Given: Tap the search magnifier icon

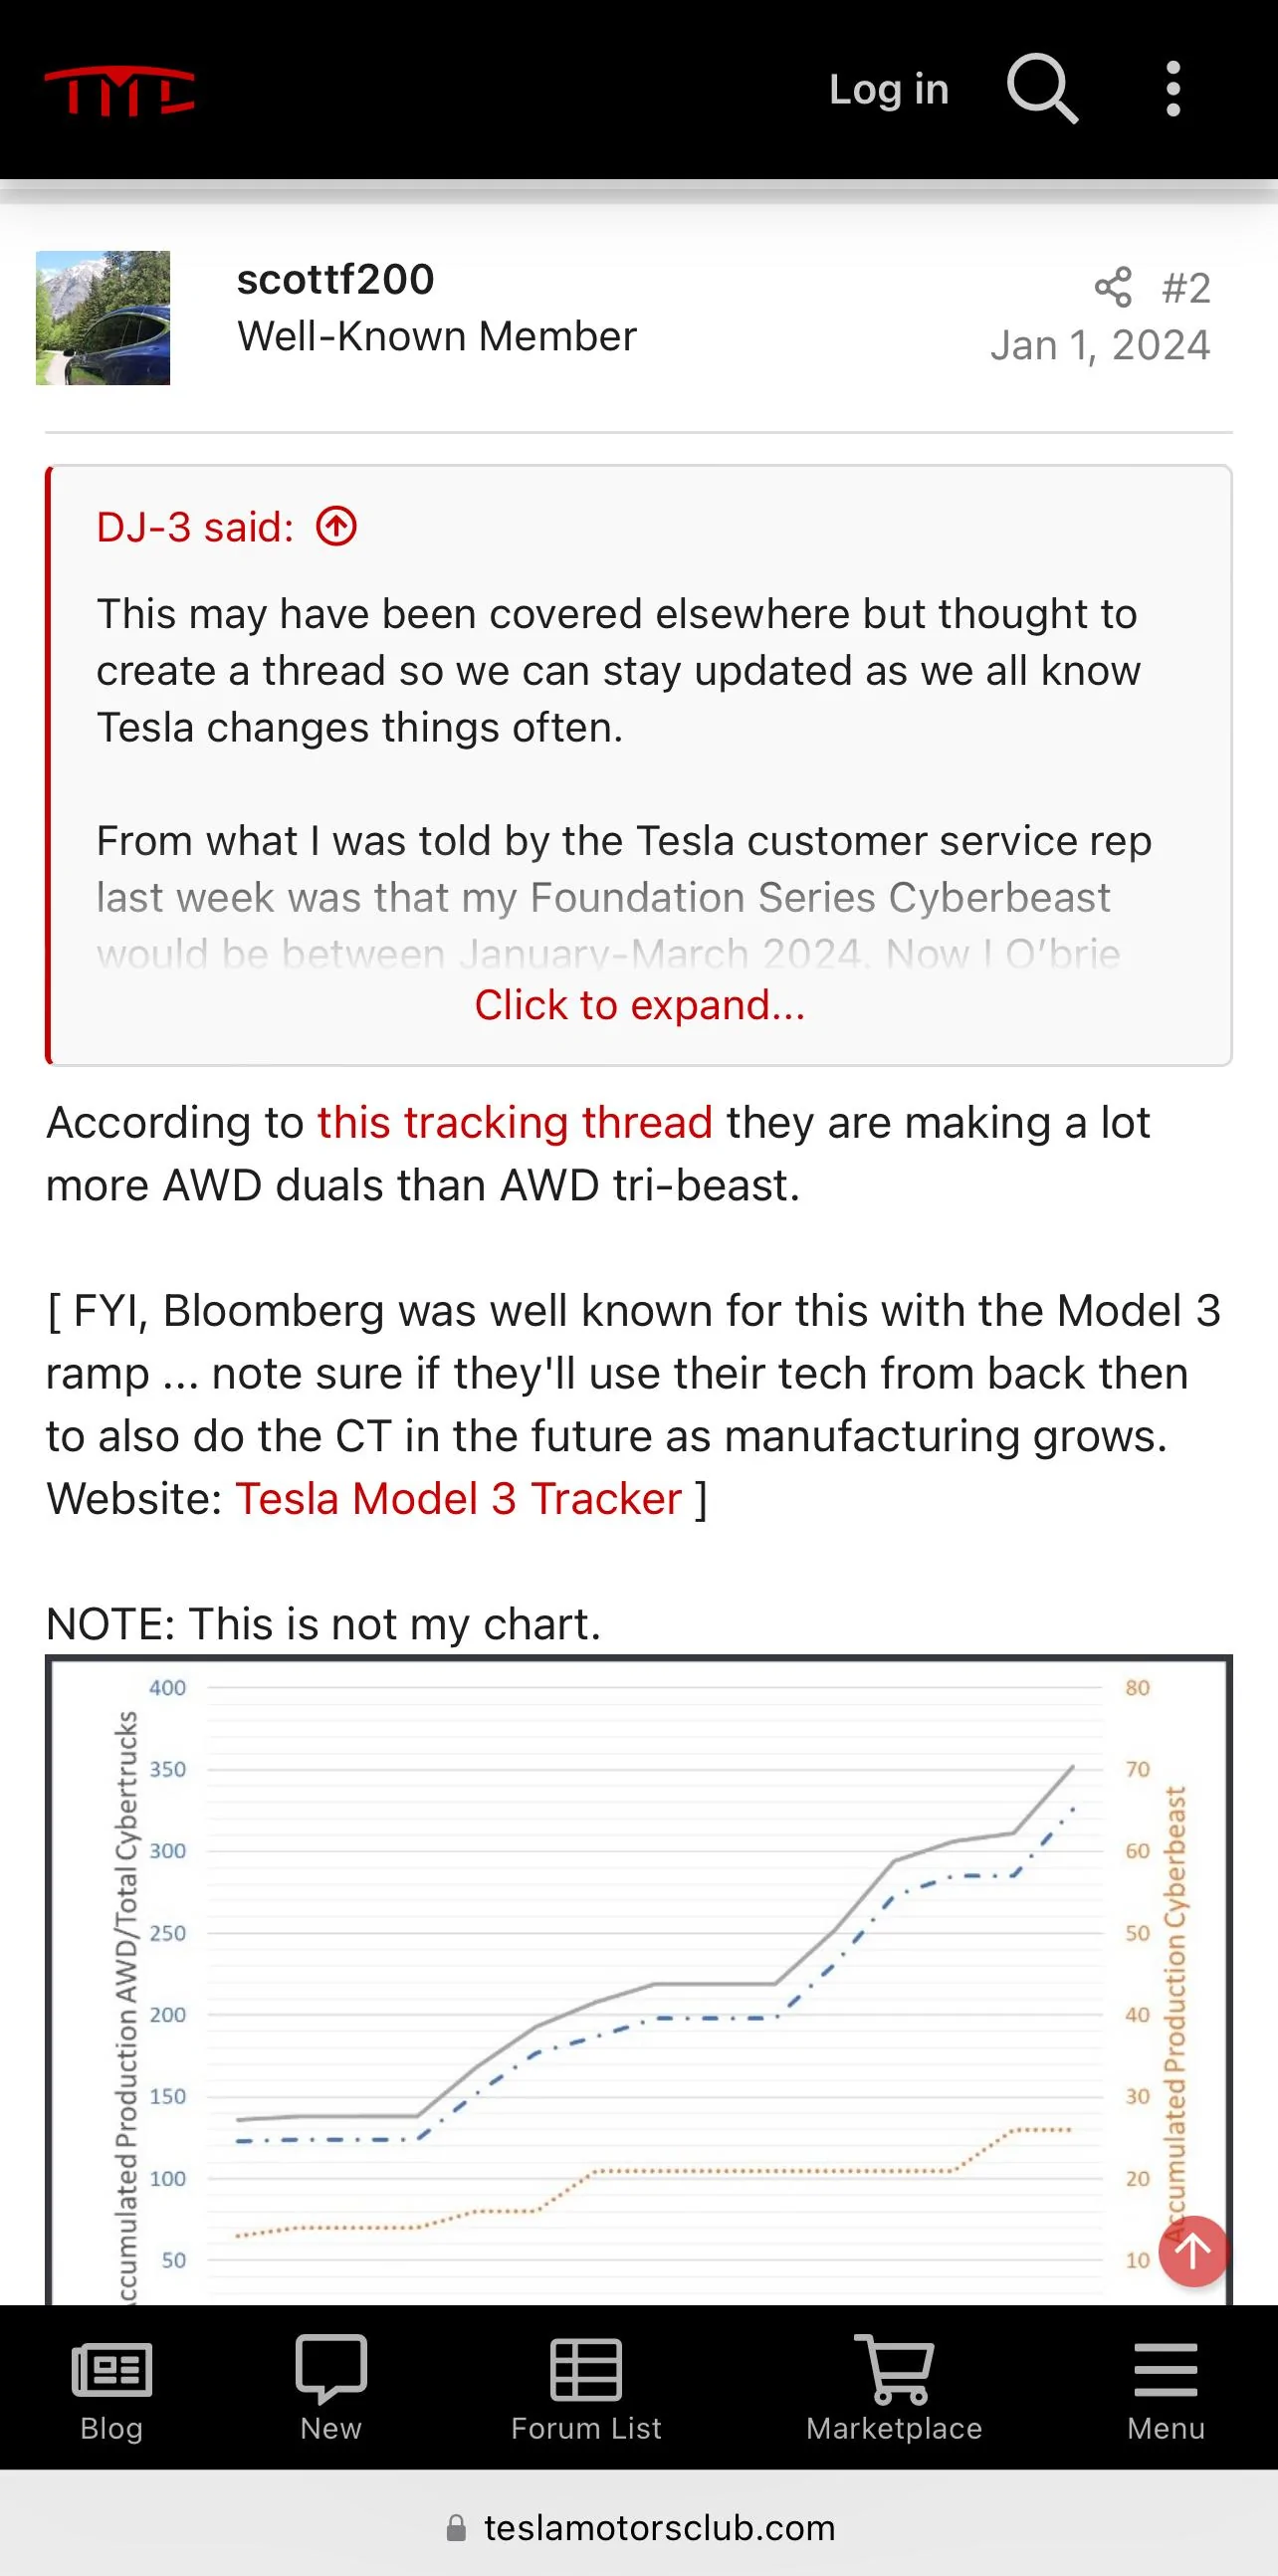Looking at the screenshot, I should [x=1042, y=89].
